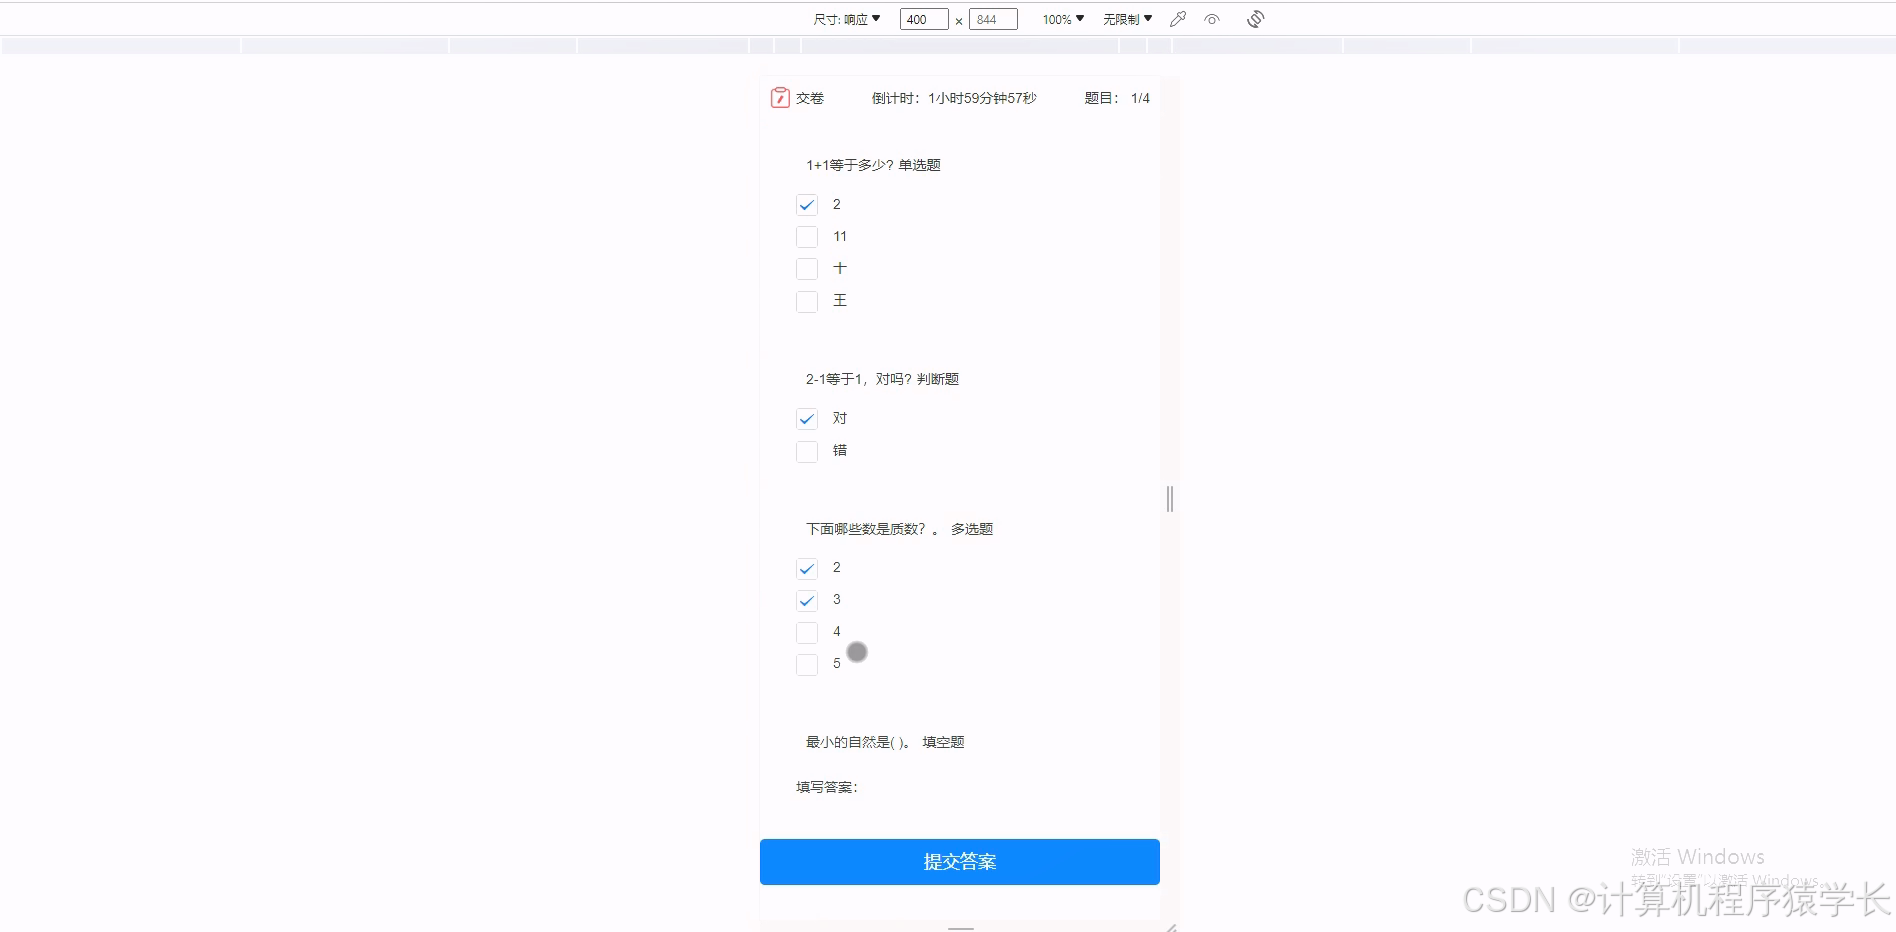
Task: Uncheck the 对 option in the judgment question
Action: pos(807,418)
